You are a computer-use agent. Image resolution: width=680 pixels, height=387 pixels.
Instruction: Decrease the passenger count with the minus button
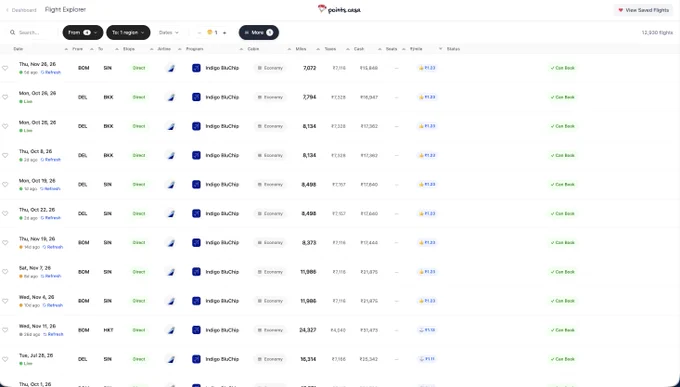(x=199, y=33)
